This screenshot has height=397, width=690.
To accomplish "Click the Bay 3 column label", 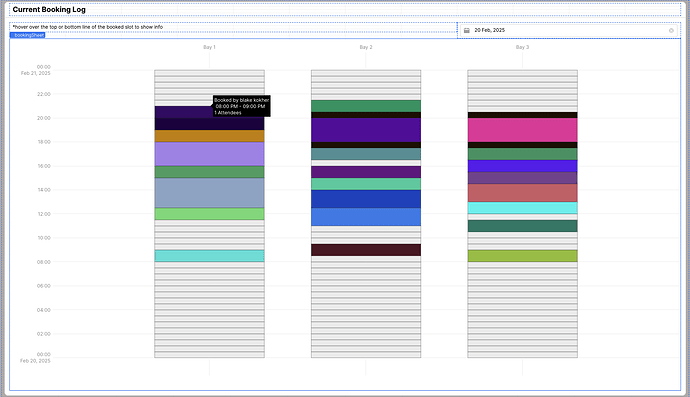I will pos(522,47).
